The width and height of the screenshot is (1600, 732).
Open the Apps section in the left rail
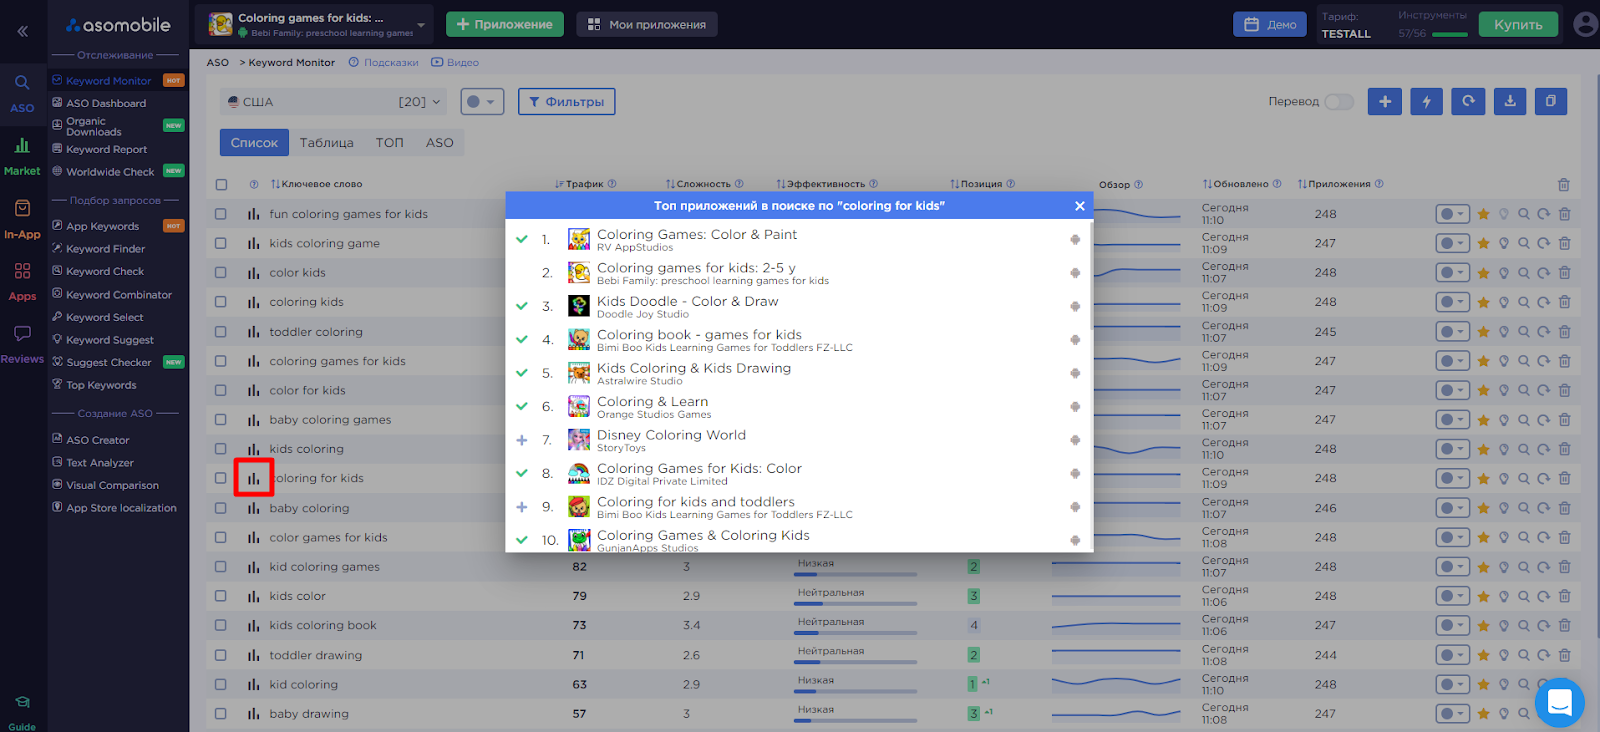(x=22, y=282)
